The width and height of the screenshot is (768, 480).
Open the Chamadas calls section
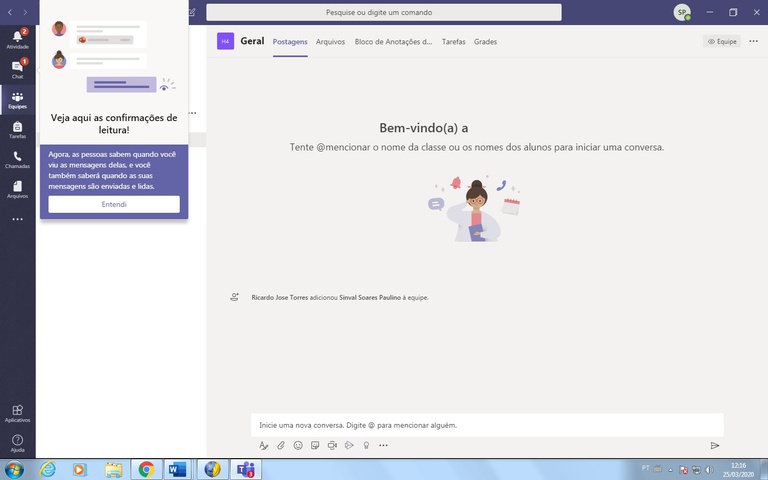pyautogui.click(x=17, y=159)
